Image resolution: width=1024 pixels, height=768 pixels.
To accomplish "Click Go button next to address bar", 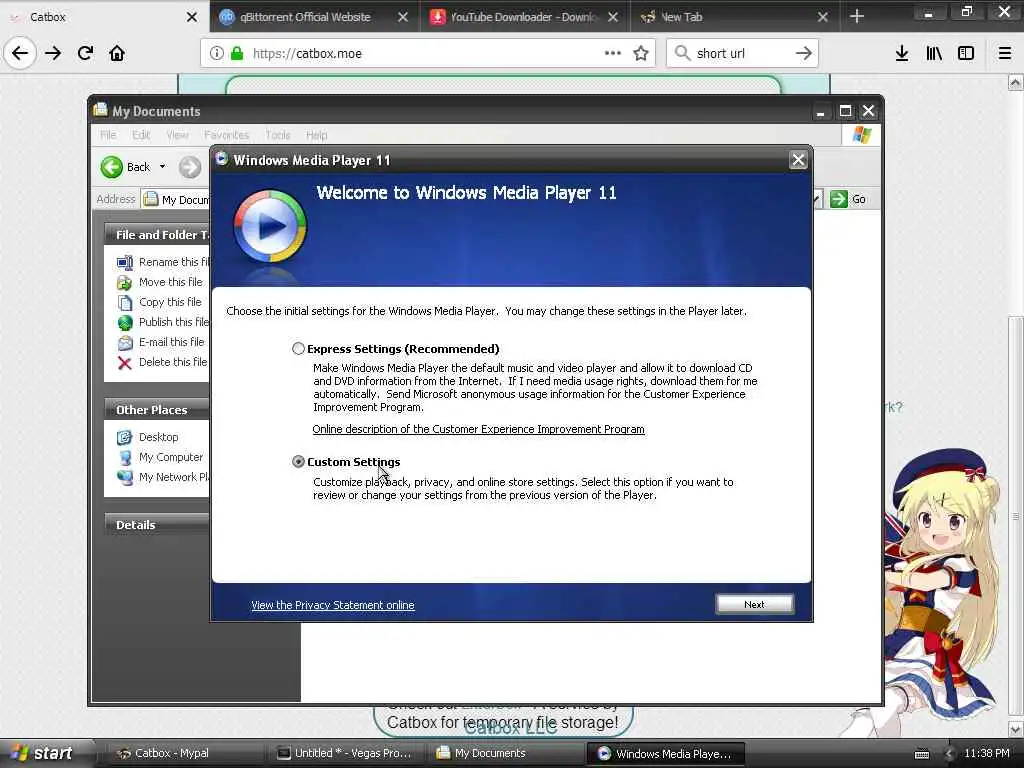I will [848, 199].
